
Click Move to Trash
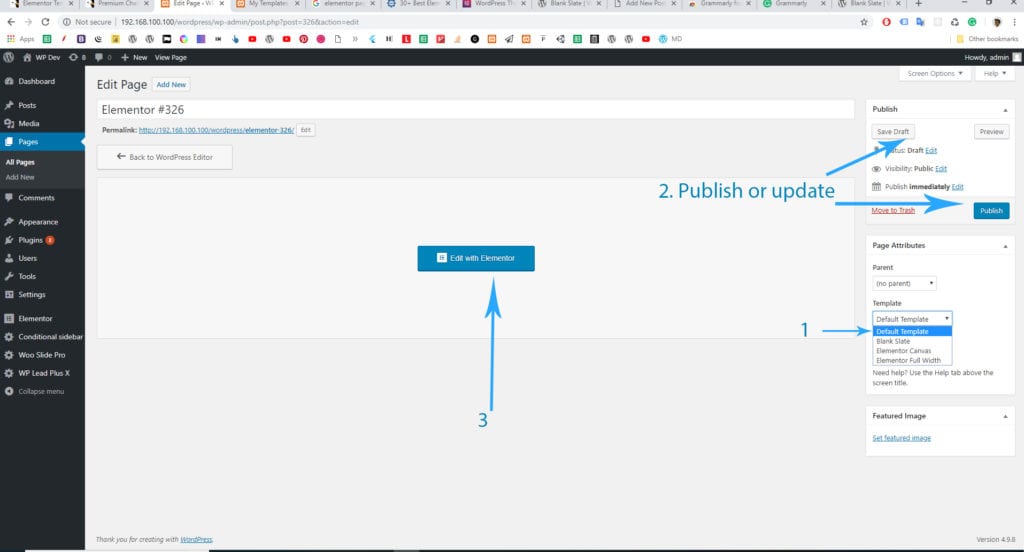(893, 210)
